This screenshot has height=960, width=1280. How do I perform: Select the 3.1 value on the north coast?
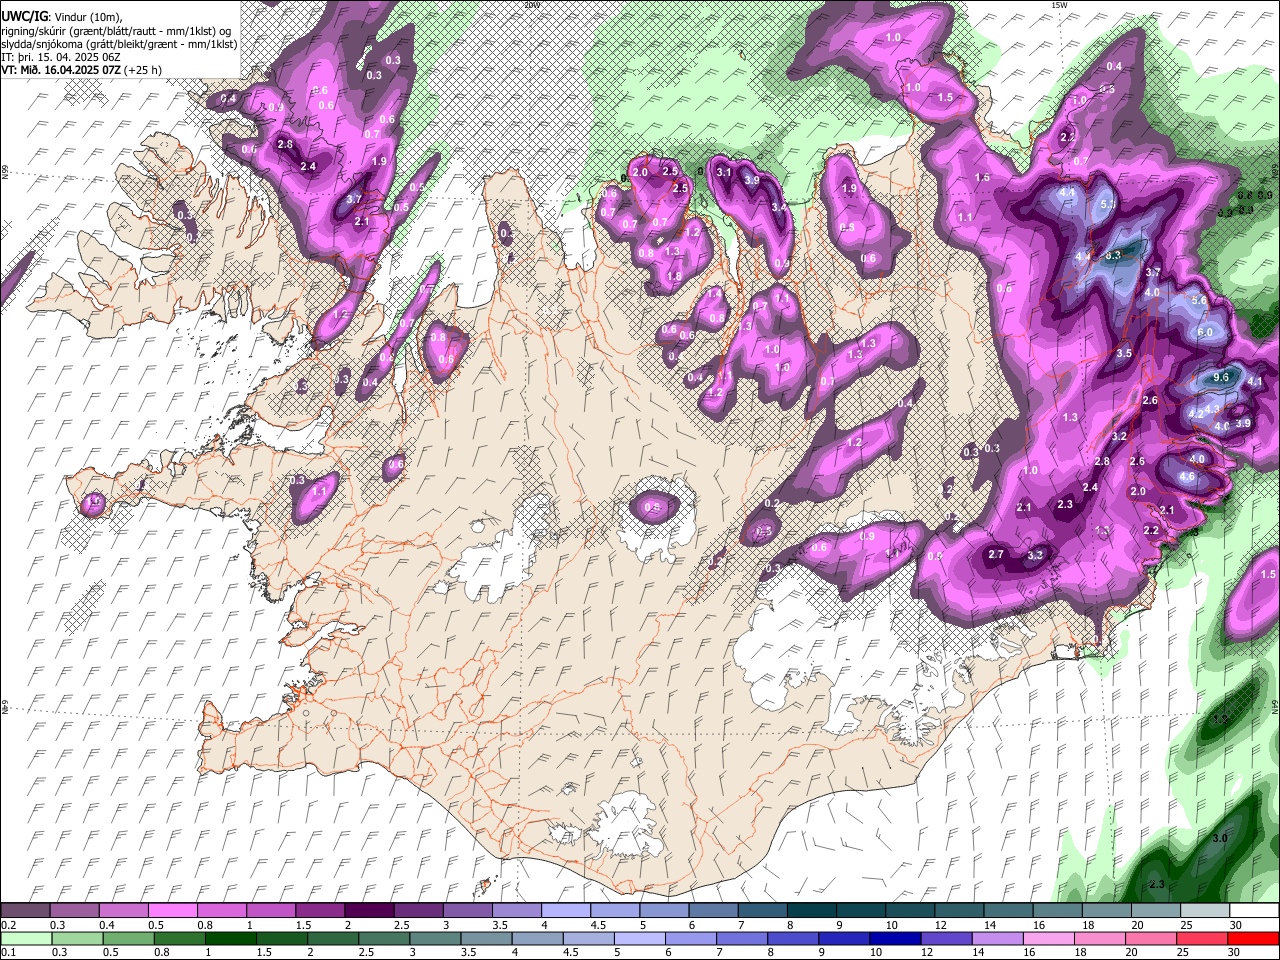725,173
